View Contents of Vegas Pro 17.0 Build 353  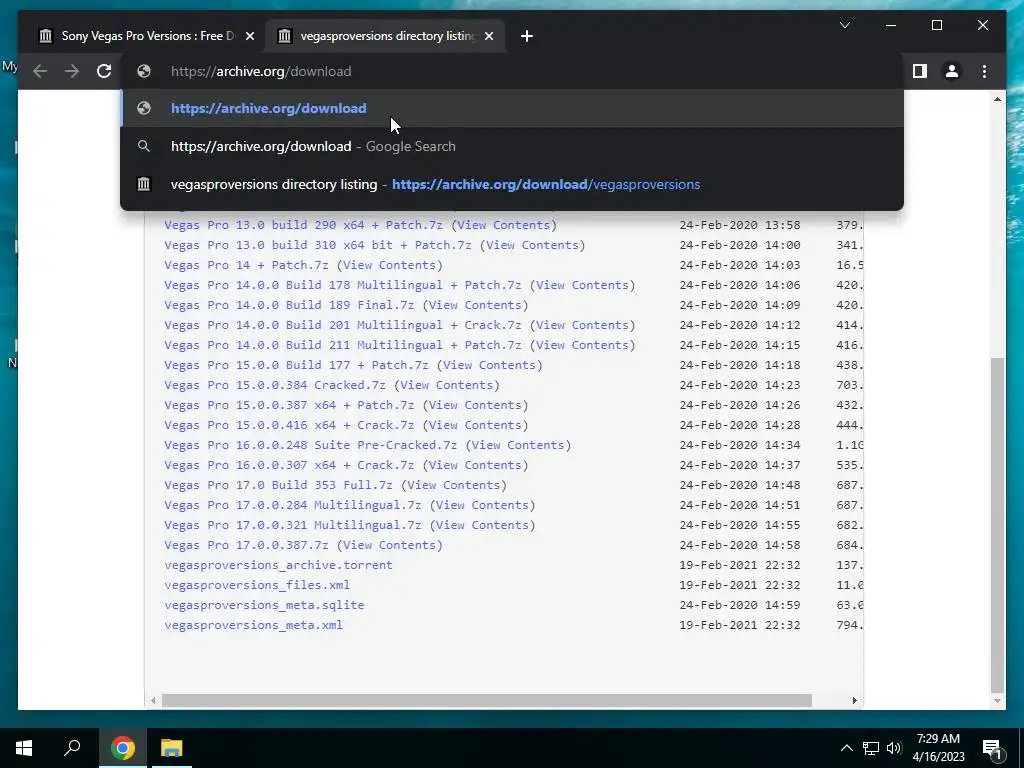(453, 485)
